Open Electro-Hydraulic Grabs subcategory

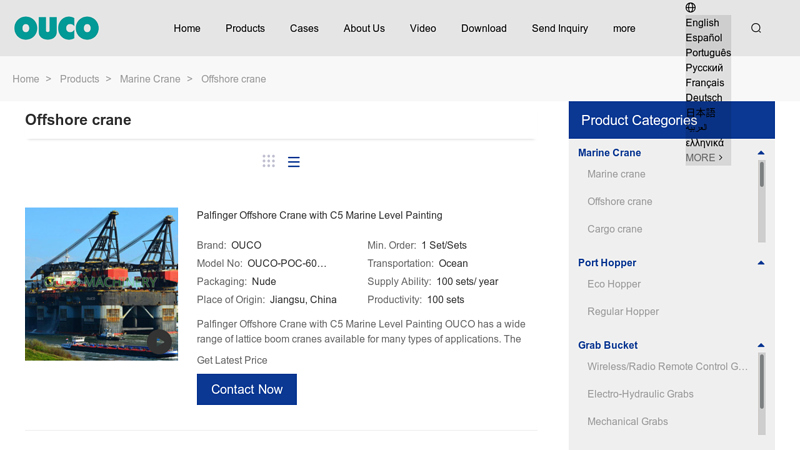[x=640, y=394]
